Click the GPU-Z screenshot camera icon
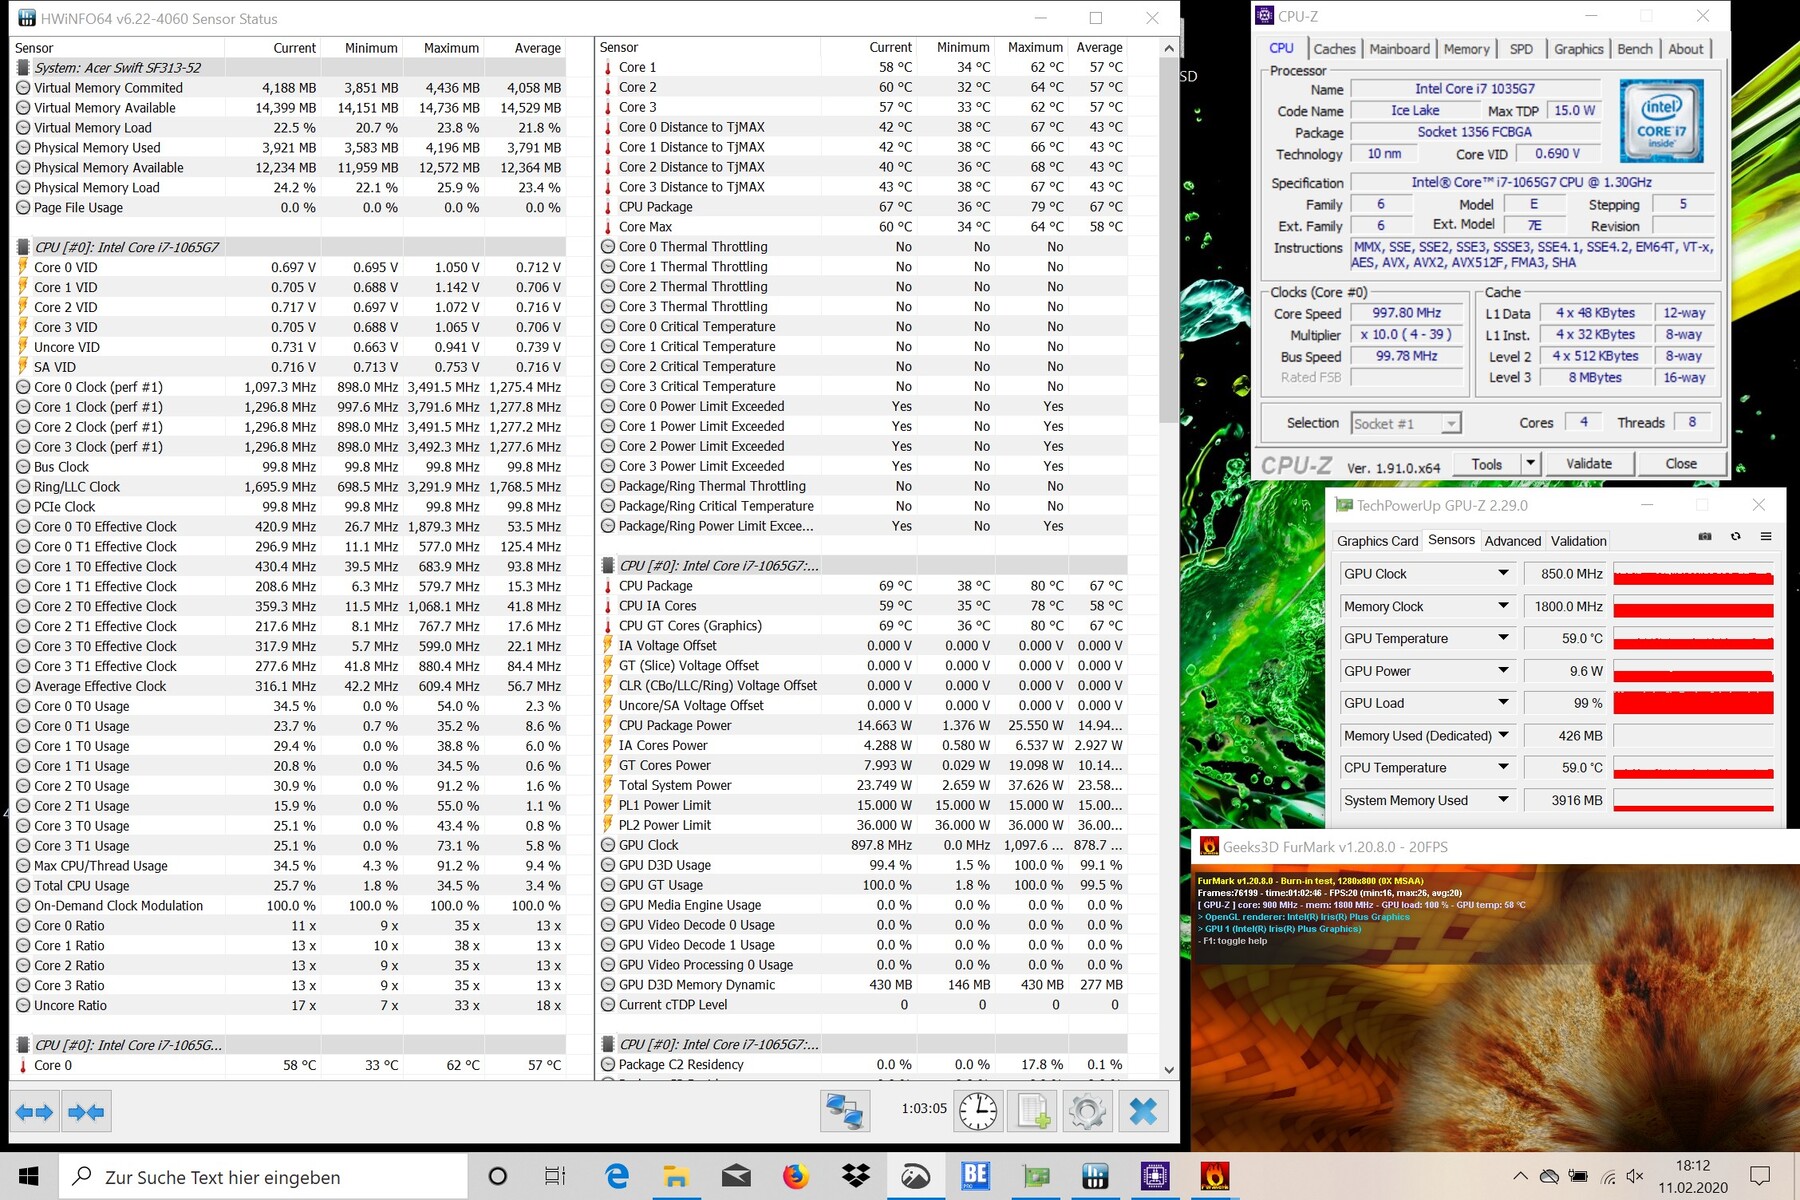Image resolution: width=1800 pixels, height=1200 pixels. [1705, 537]
